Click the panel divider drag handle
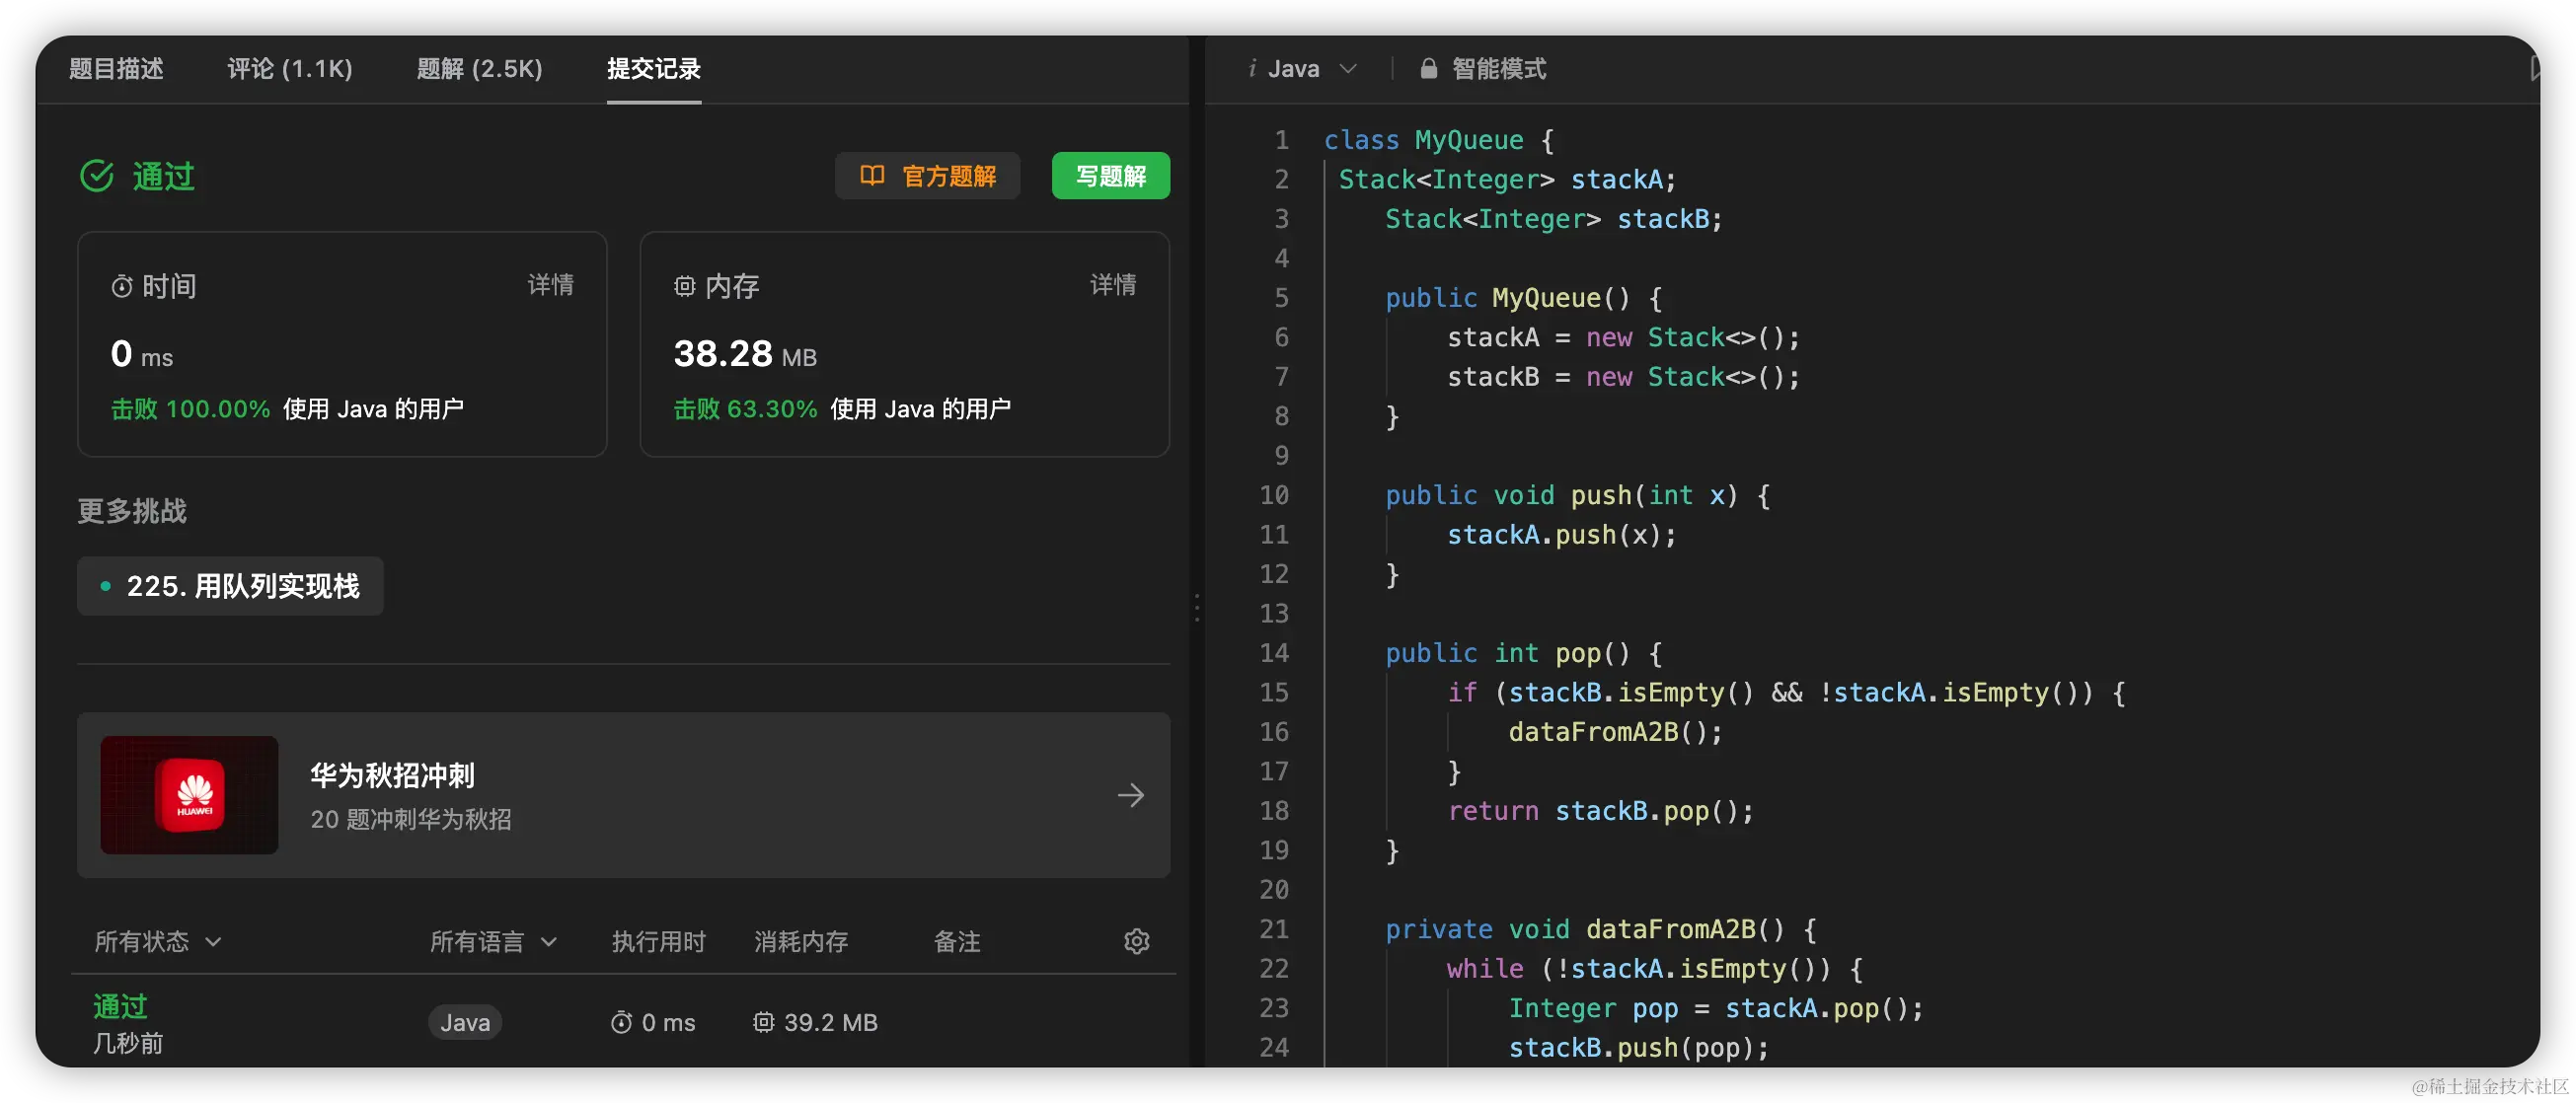 click(1196, 608)
